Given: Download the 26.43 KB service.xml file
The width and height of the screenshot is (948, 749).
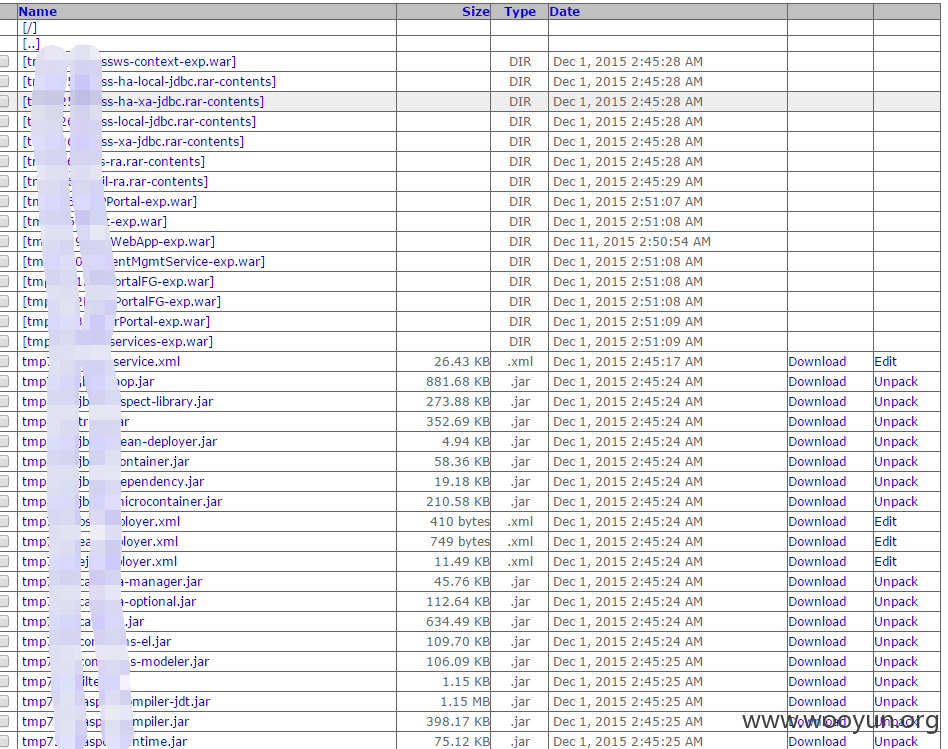Looking at the screenshot, I should pyautogui.click(x=817, y=362).
